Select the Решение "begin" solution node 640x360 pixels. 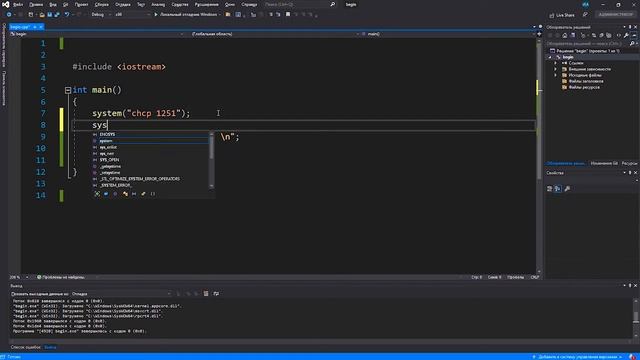[x=588, y=51]
